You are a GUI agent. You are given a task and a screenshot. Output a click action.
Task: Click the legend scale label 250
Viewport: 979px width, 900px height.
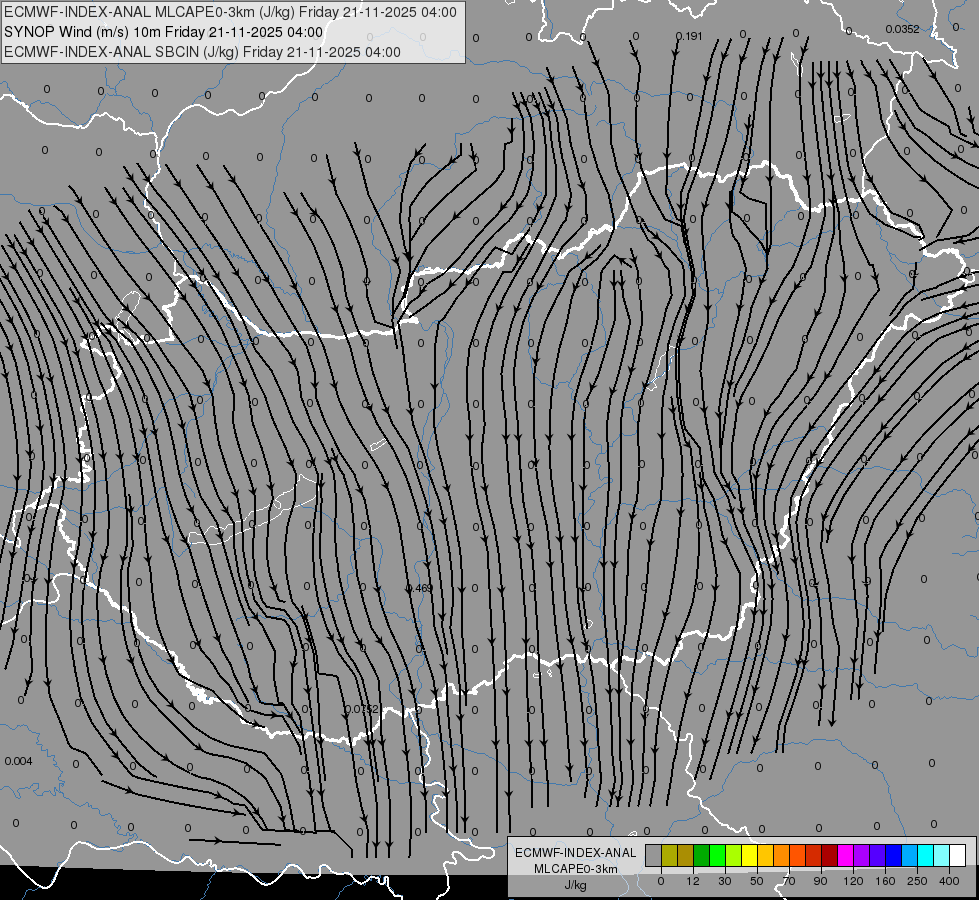[x=917, y=881]
